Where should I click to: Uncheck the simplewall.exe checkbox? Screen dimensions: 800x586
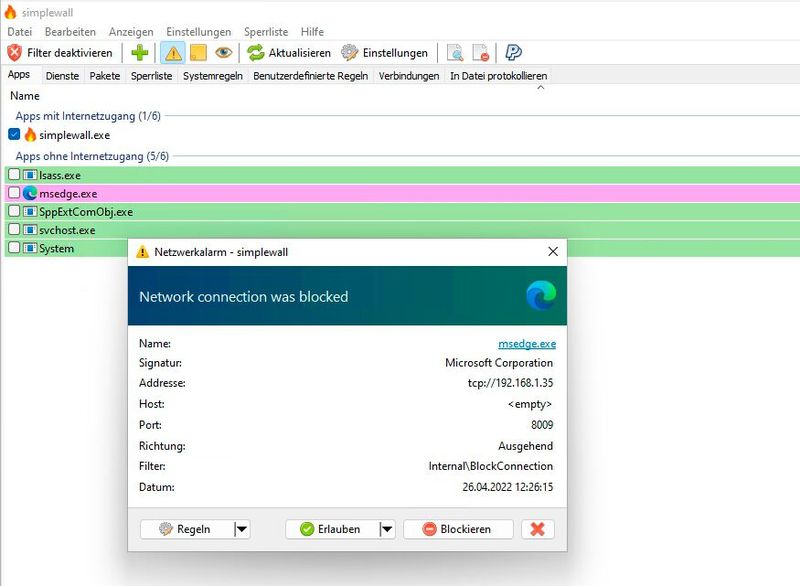(x=14, y=134)
